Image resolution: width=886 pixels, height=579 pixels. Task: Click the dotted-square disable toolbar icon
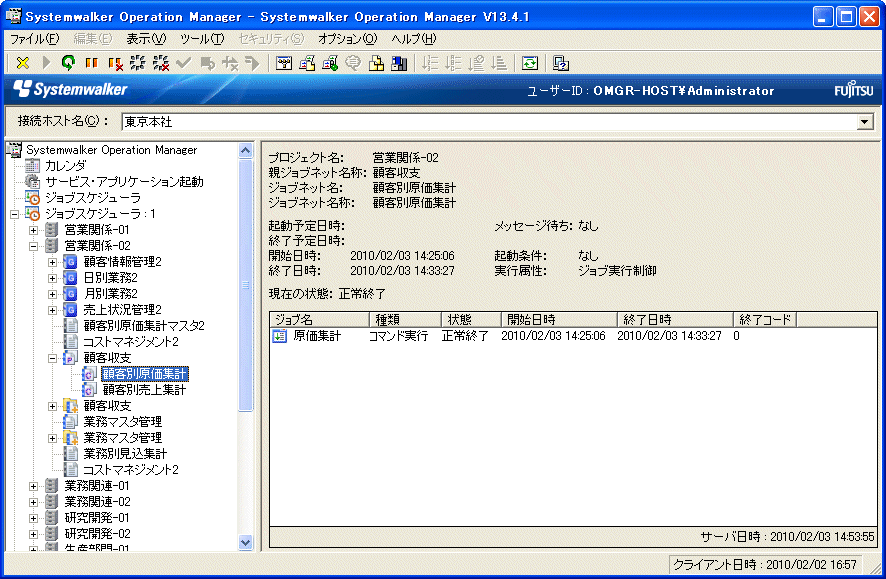click(137, 63)
